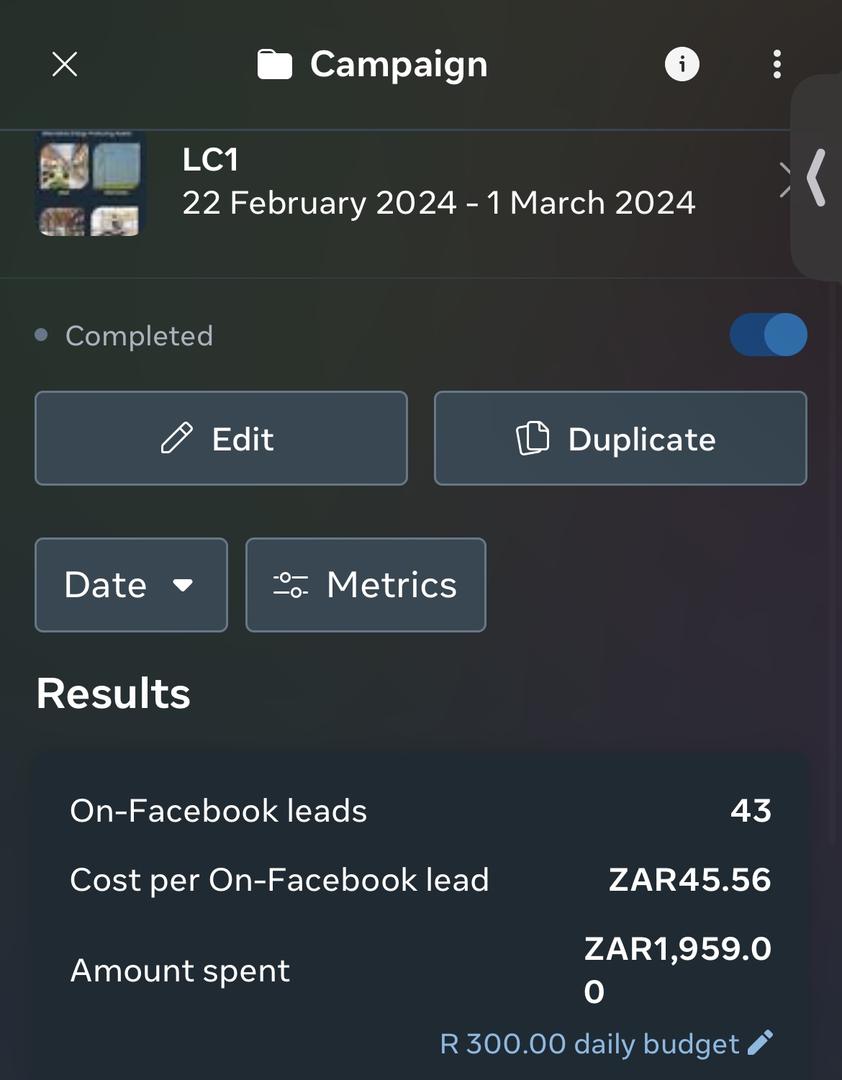This screenshot has width=842, height=1080.
Task: Switch off the Completed campaign status toggle
Action: coord(768,335)
